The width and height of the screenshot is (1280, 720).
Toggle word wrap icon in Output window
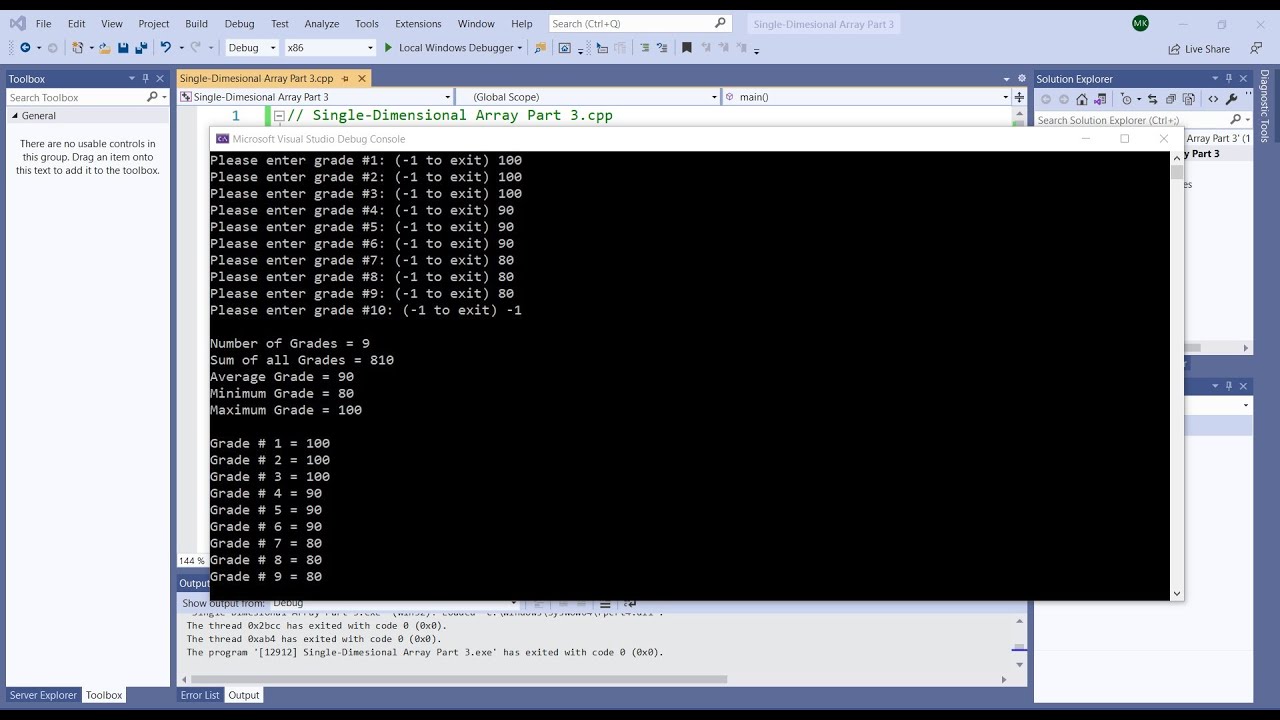[x=630, y=603]
